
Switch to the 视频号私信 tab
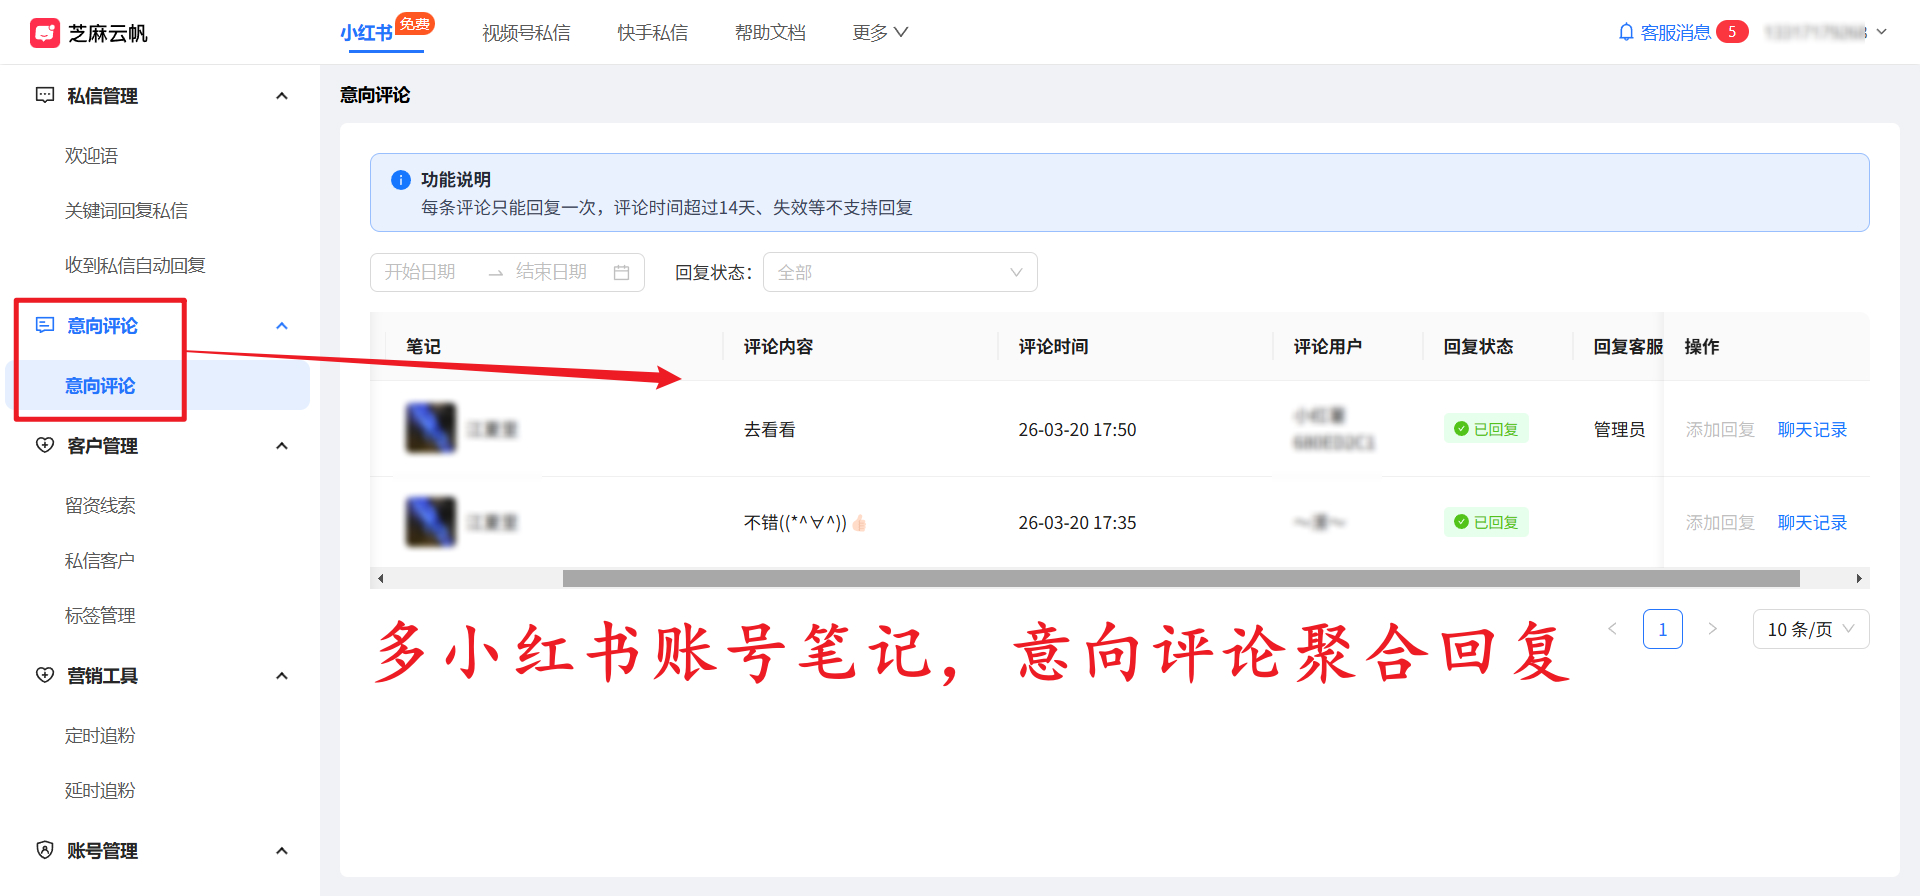coord(526,33)
